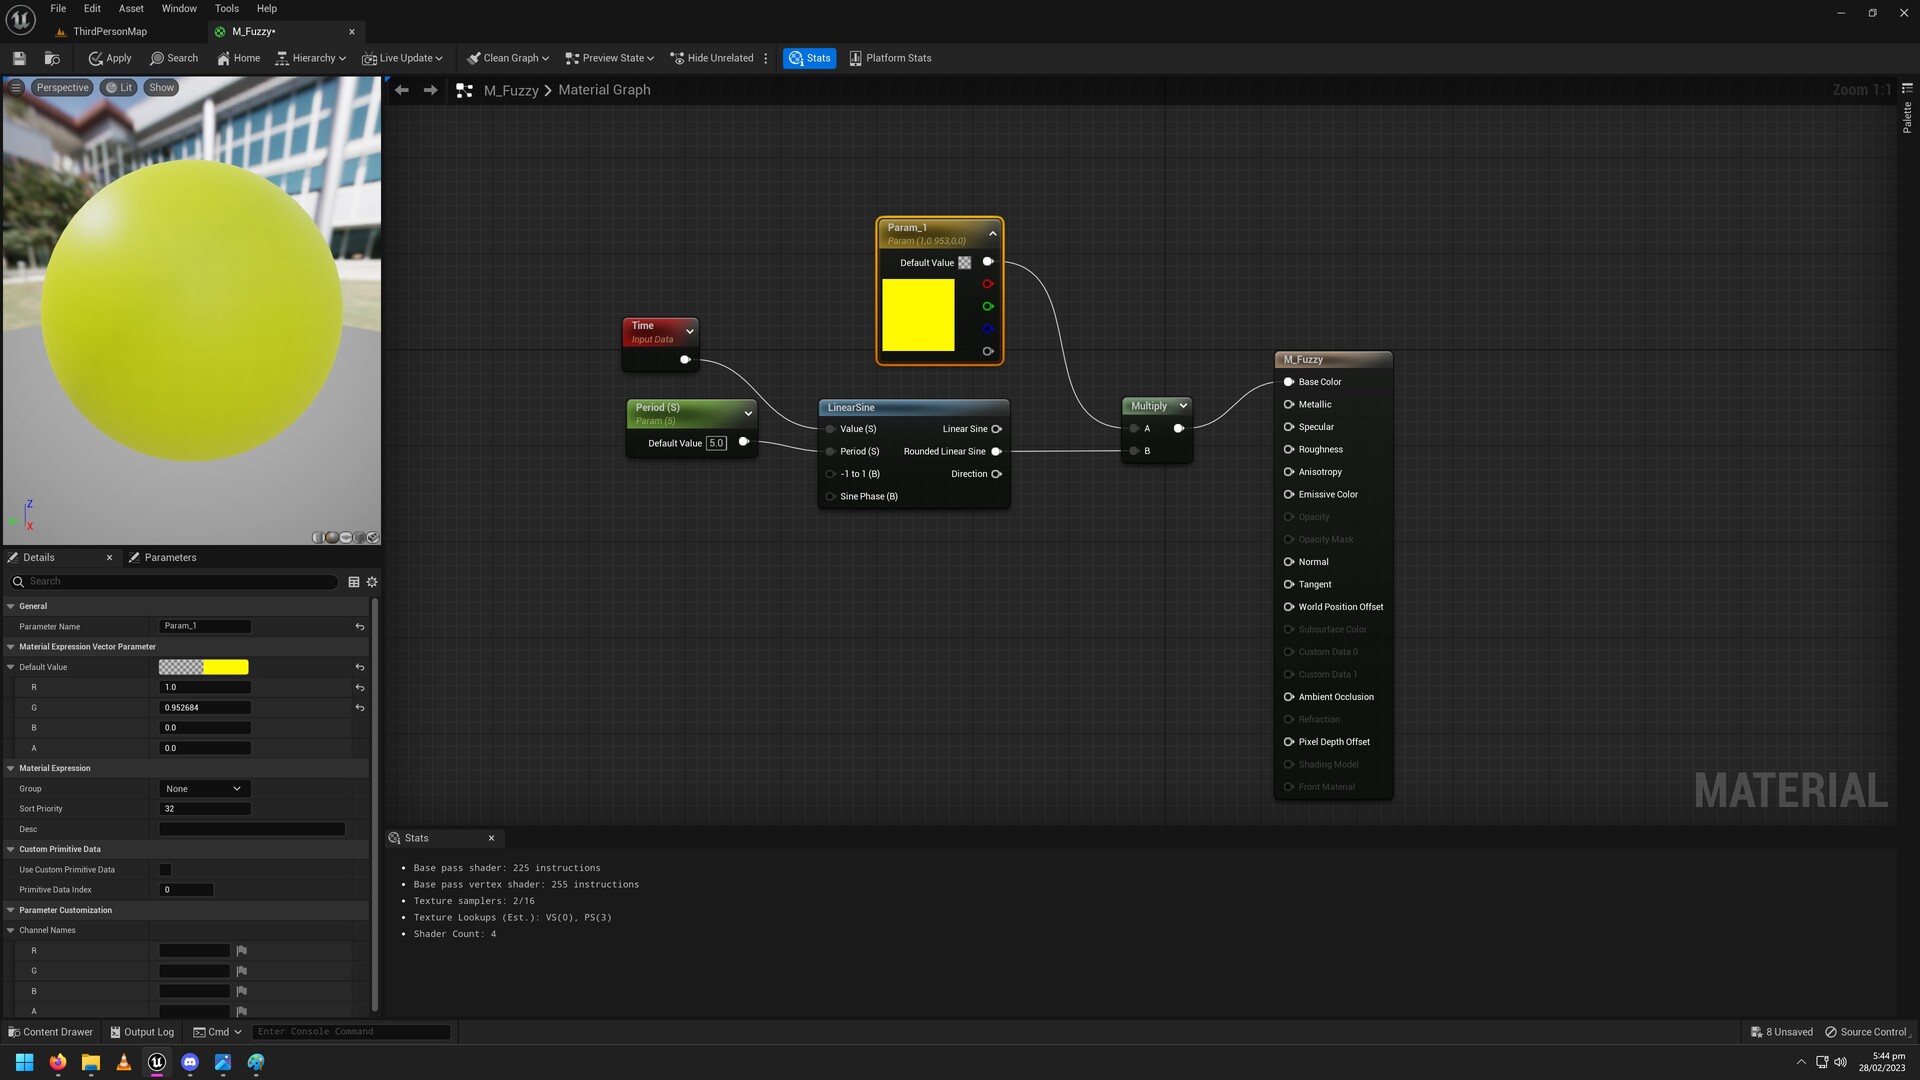Click the Enter Console Command field

[350, 1031]
